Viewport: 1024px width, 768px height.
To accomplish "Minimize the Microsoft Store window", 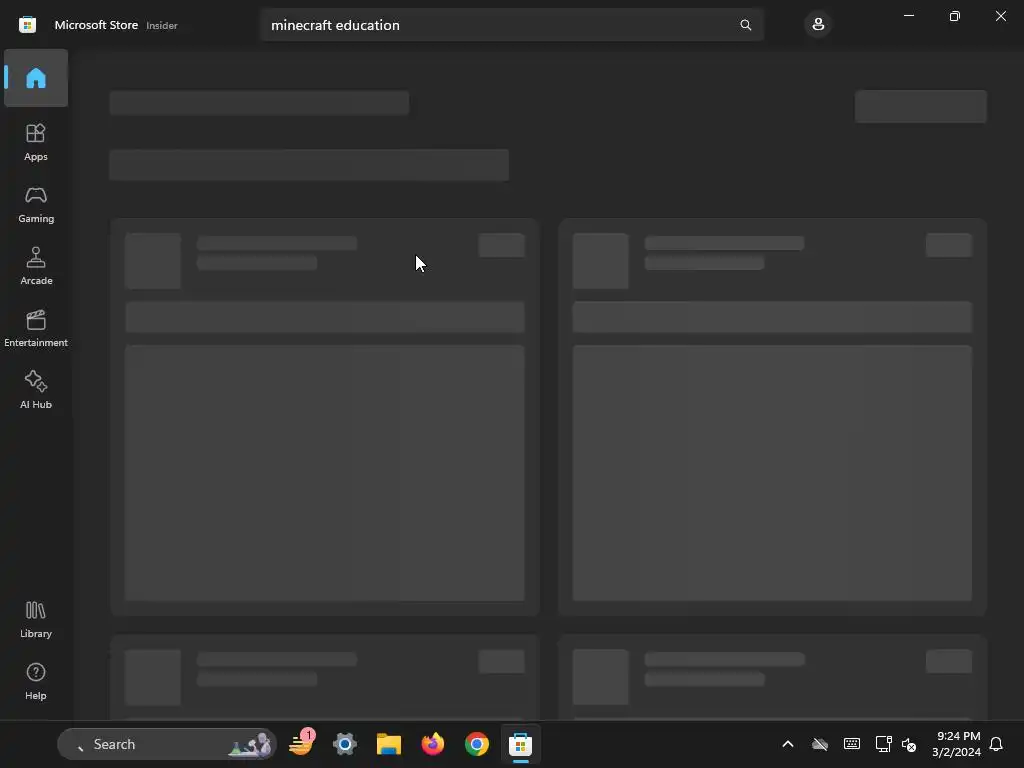I will tap(909, 16).
